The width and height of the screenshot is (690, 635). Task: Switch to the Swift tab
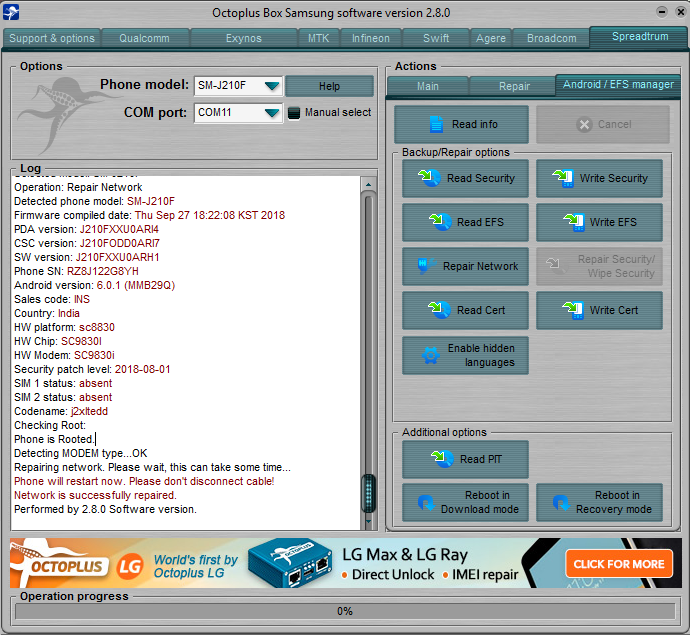(436, 38)
